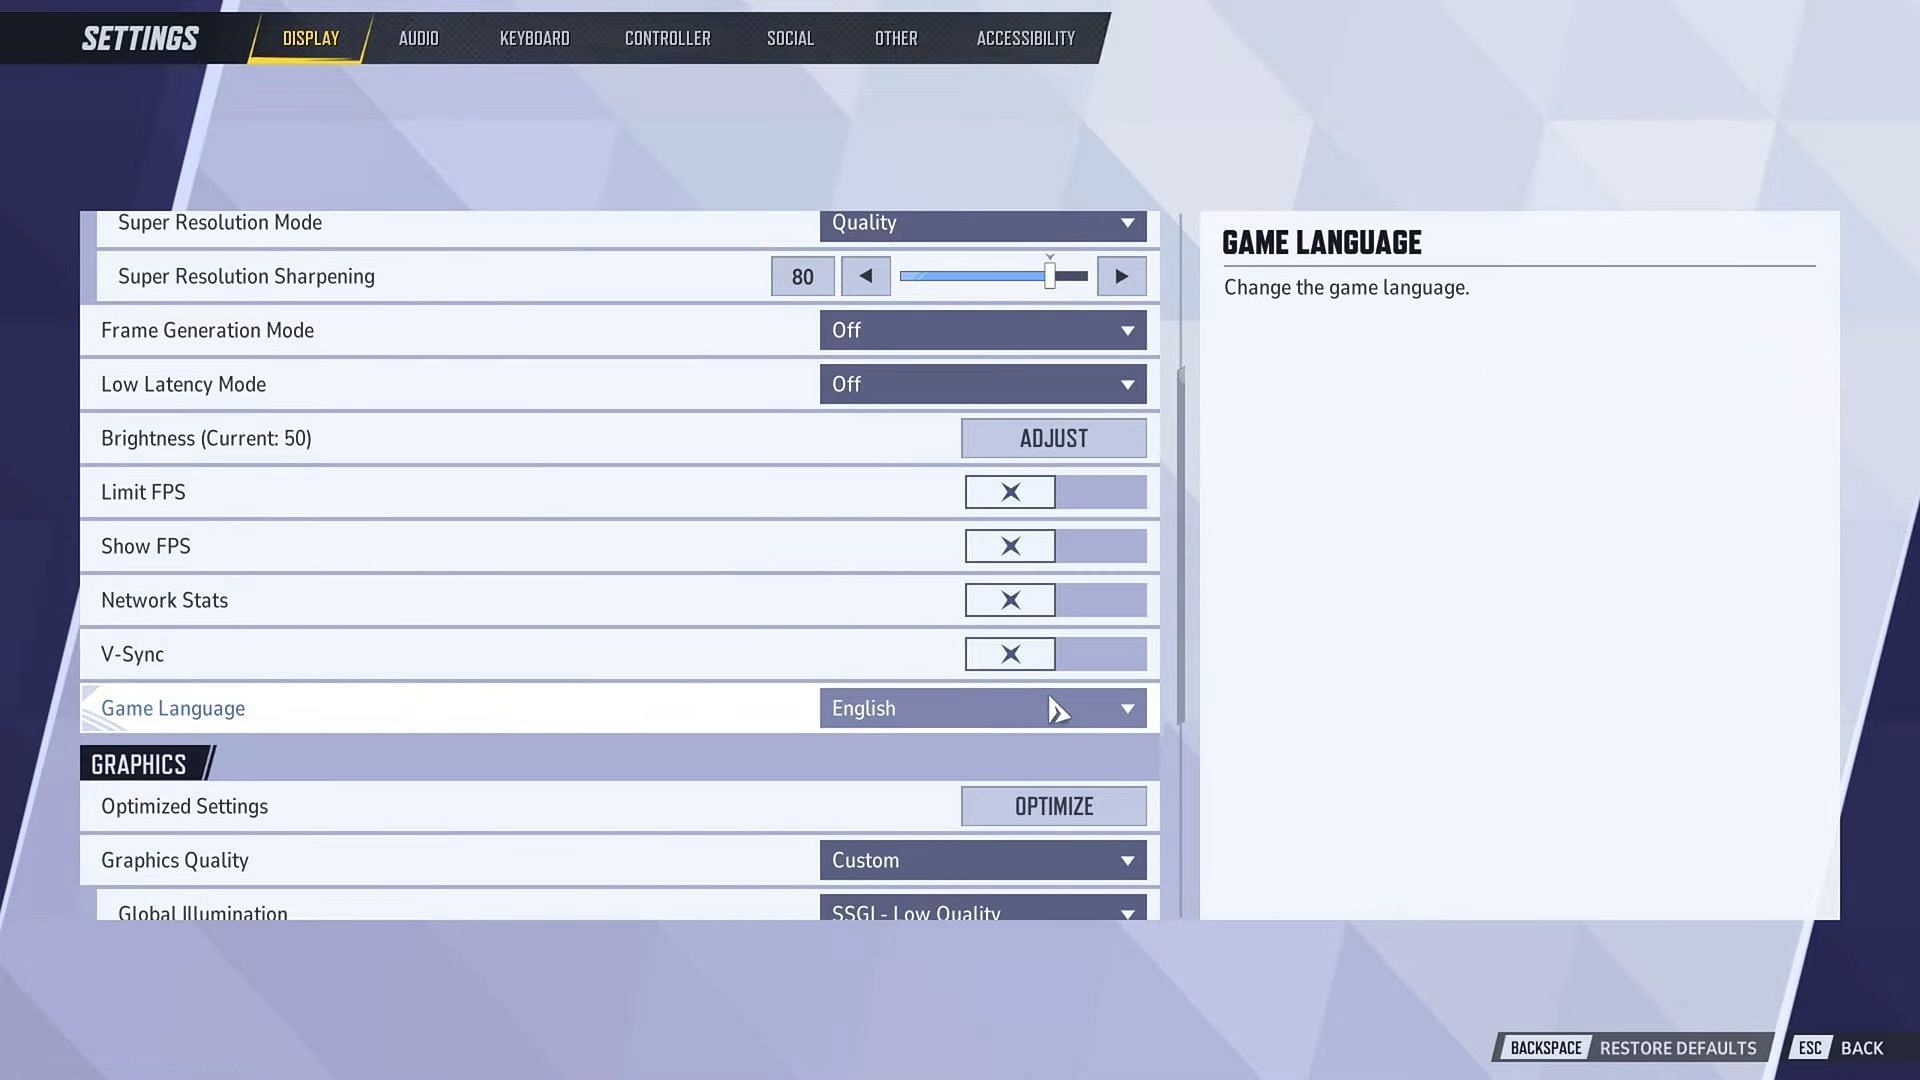
Task: Click KEYBOARD settings tab icon
Action: [534, 37]
